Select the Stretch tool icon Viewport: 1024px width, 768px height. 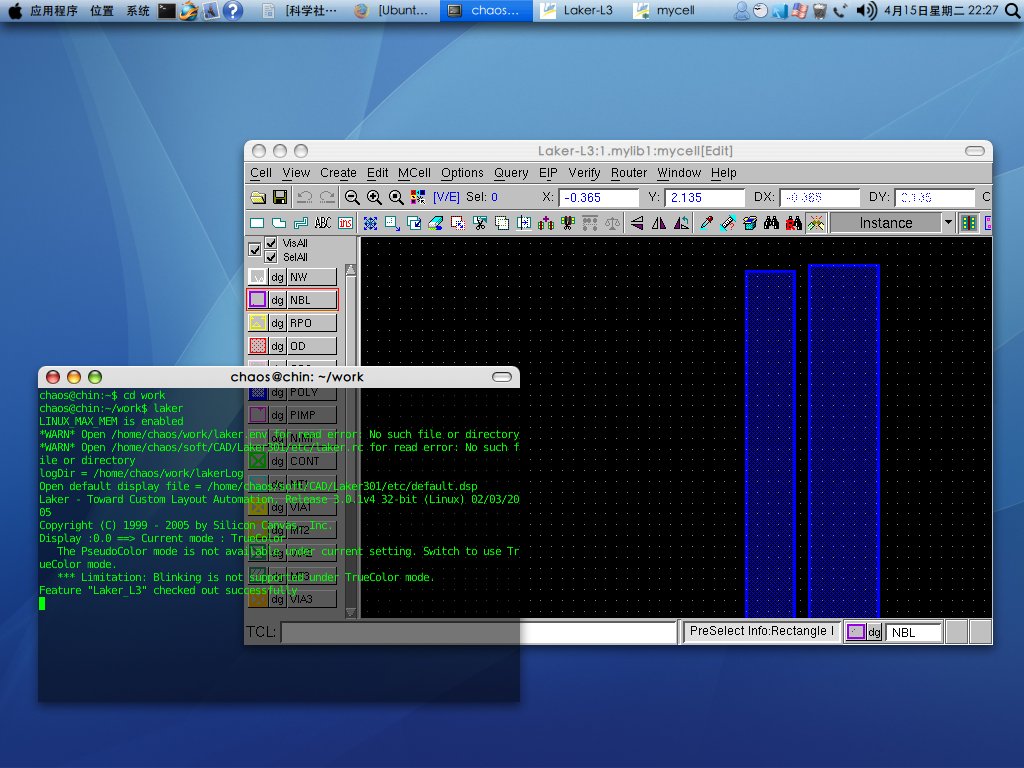392,223
